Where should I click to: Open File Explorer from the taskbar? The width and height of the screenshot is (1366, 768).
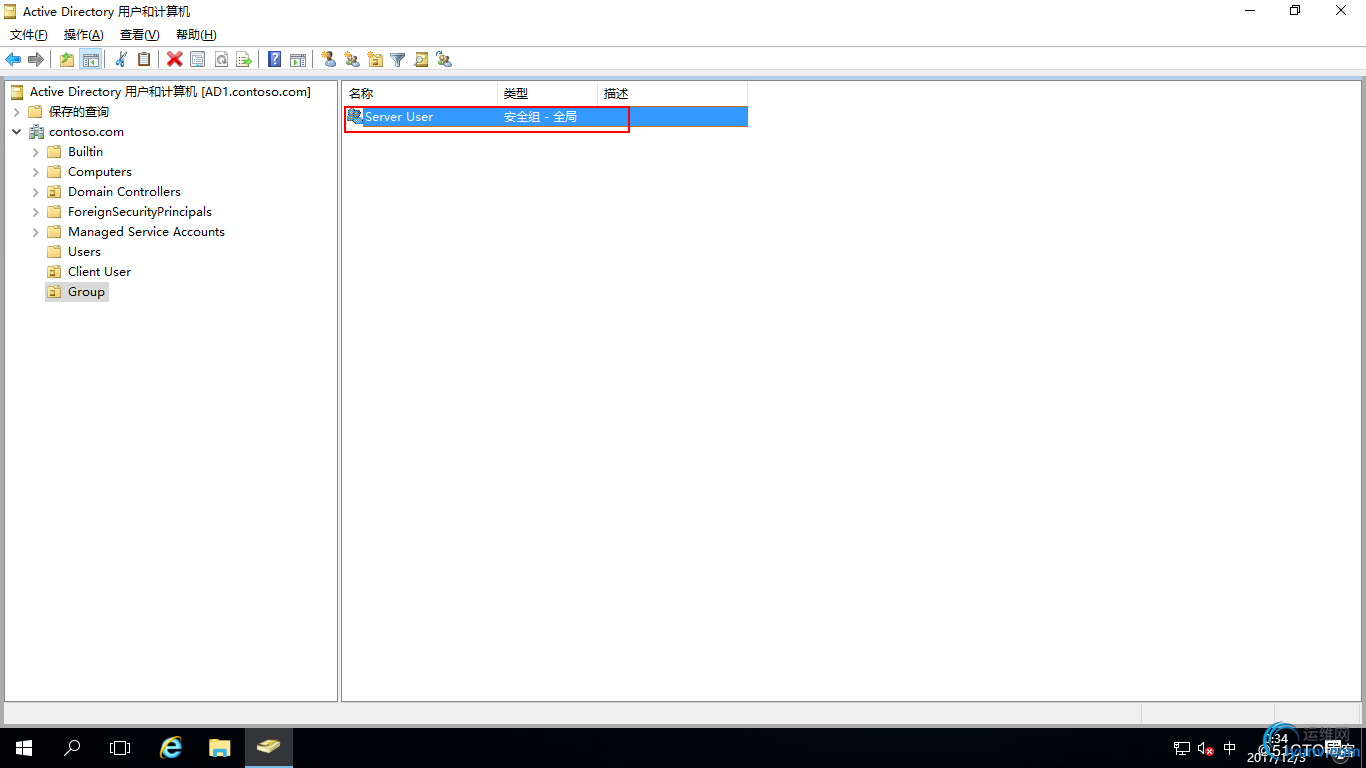coord(220,747)
